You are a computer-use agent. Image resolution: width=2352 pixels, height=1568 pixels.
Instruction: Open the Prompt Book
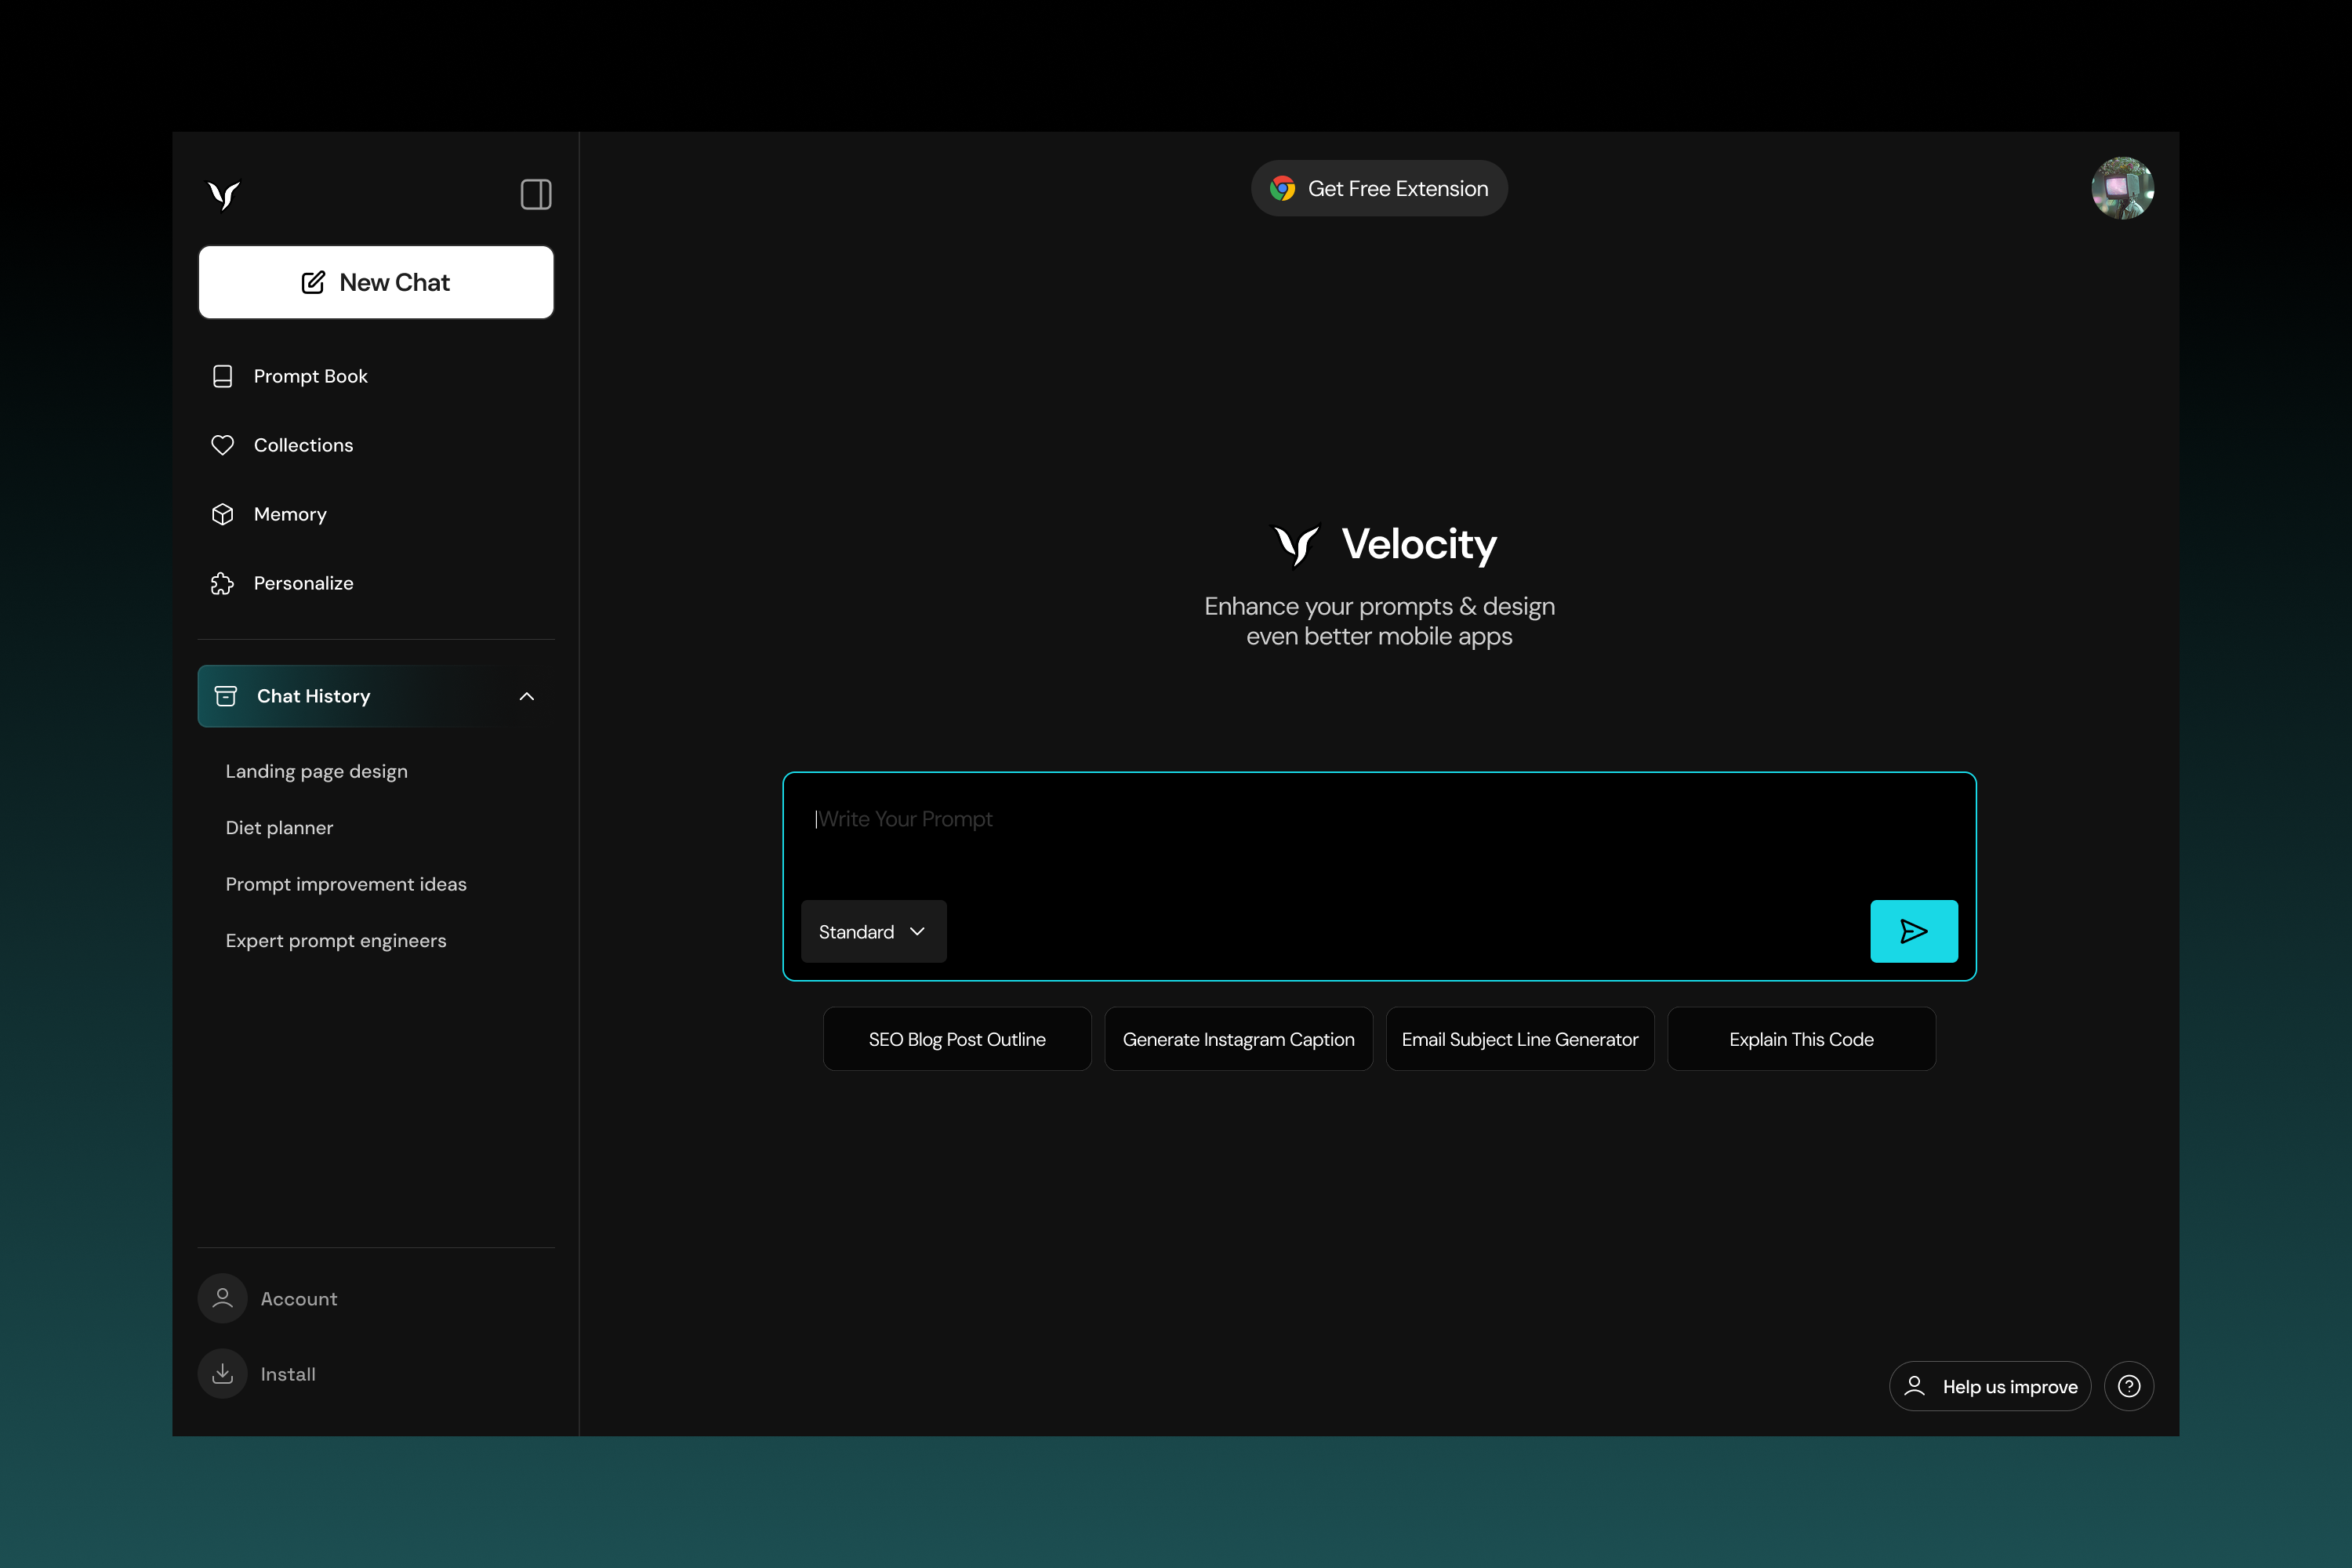click(311, 376)
